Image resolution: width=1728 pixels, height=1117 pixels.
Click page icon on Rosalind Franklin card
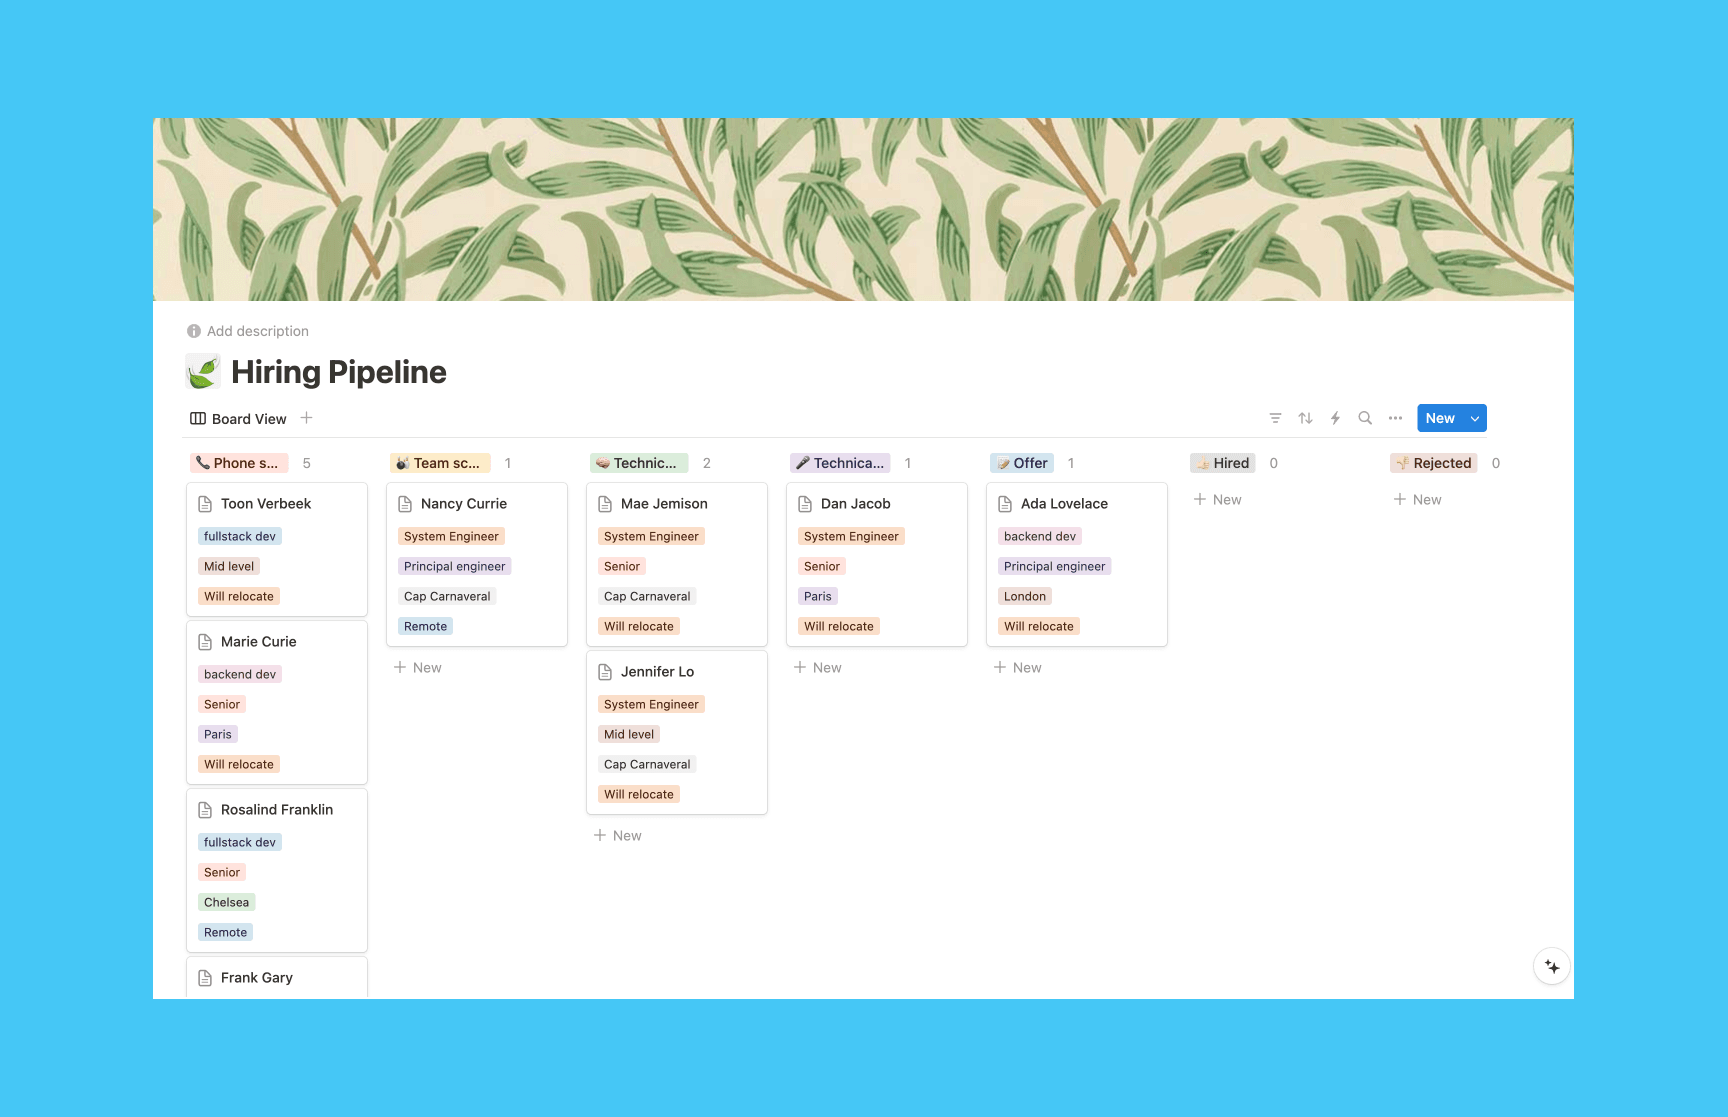[205, 810]
